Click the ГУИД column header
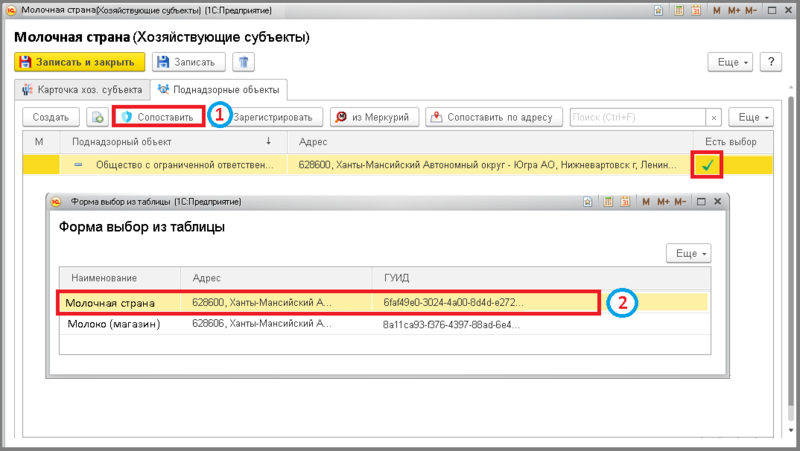The height and width of the screenshot is (451, 800). click(541, 278)
